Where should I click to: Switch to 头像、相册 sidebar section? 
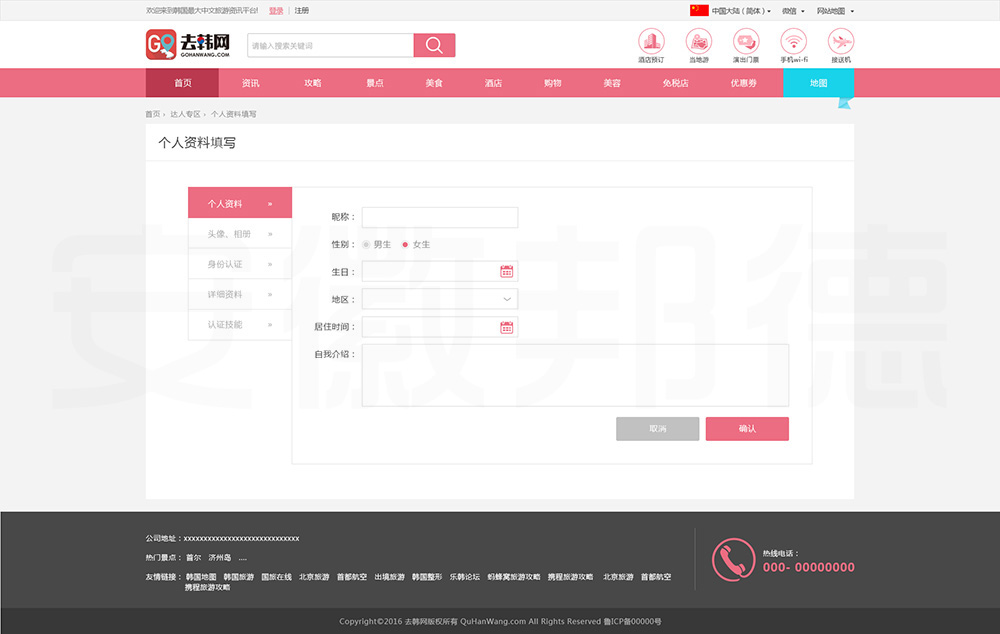click(x=239, y=234)
